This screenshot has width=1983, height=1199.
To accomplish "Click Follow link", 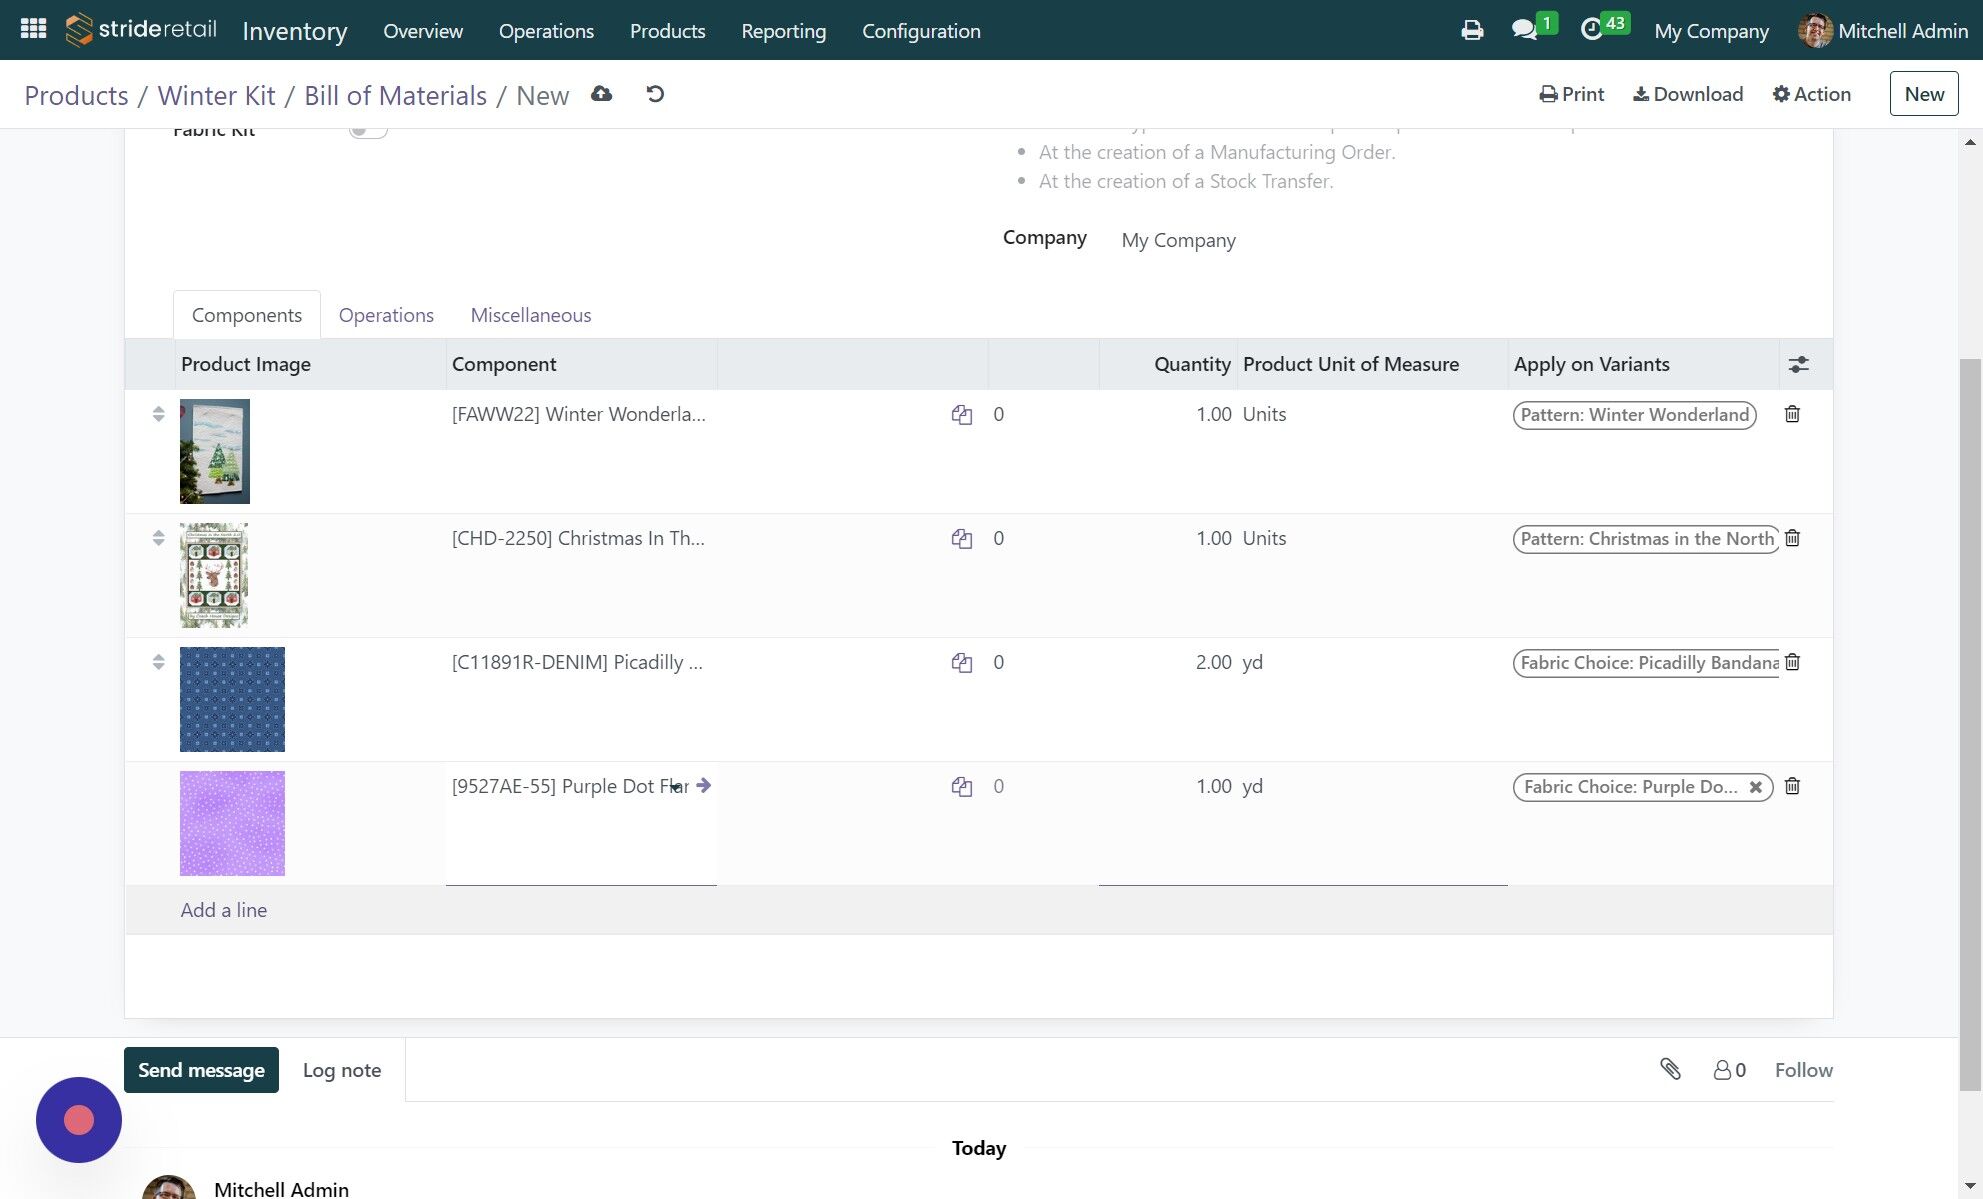I will tap(1803, 1070).
